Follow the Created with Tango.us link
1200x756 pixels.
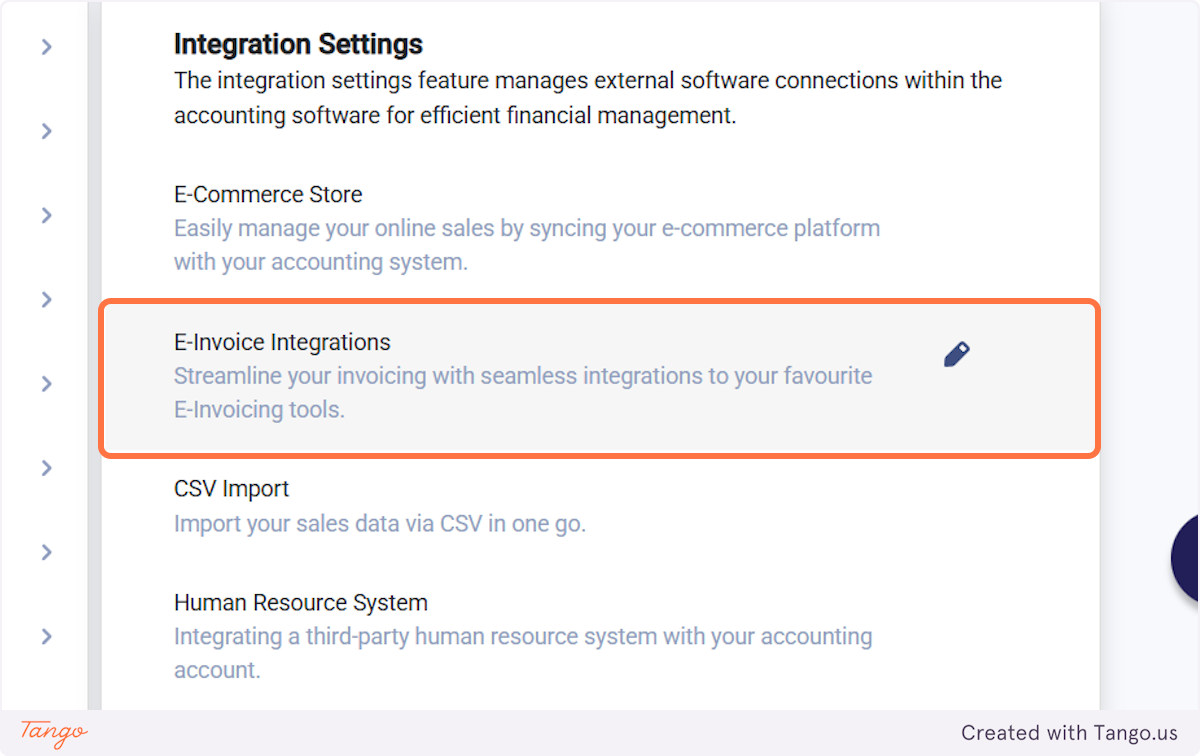coord(1069,733)
